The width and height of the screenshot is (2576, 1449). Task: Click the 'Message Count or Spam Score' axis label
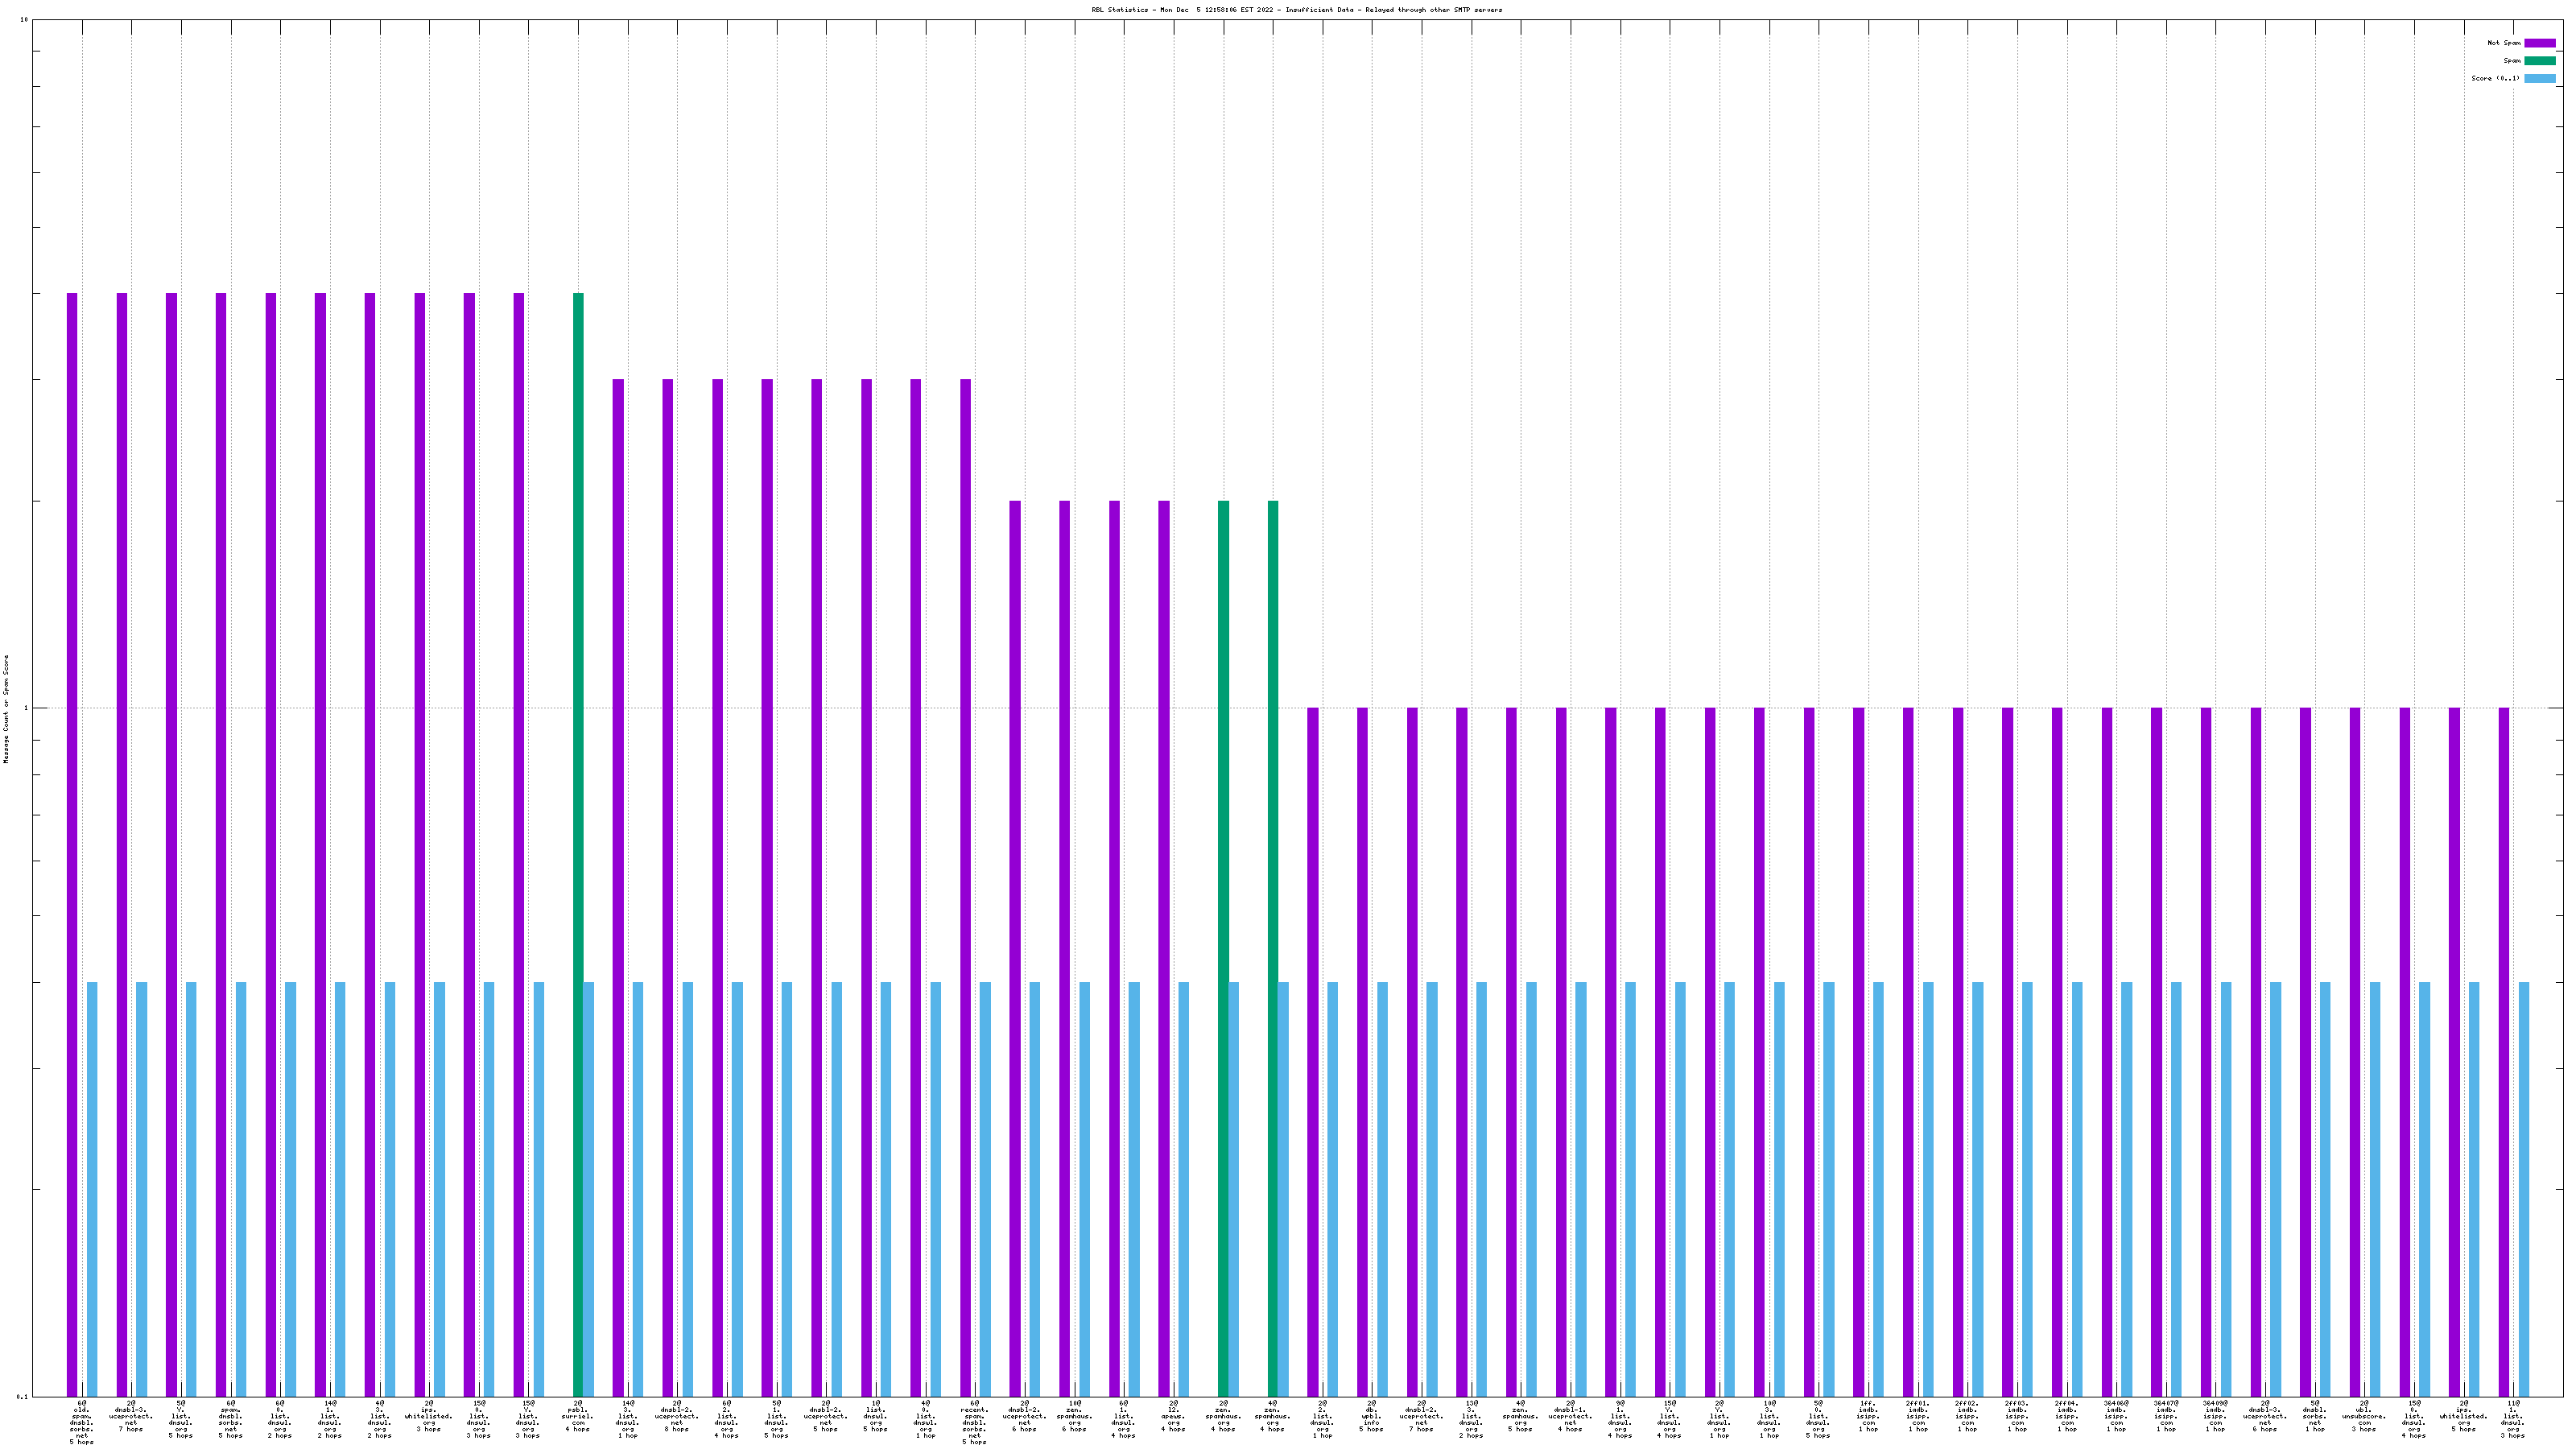tap(6, 708)
